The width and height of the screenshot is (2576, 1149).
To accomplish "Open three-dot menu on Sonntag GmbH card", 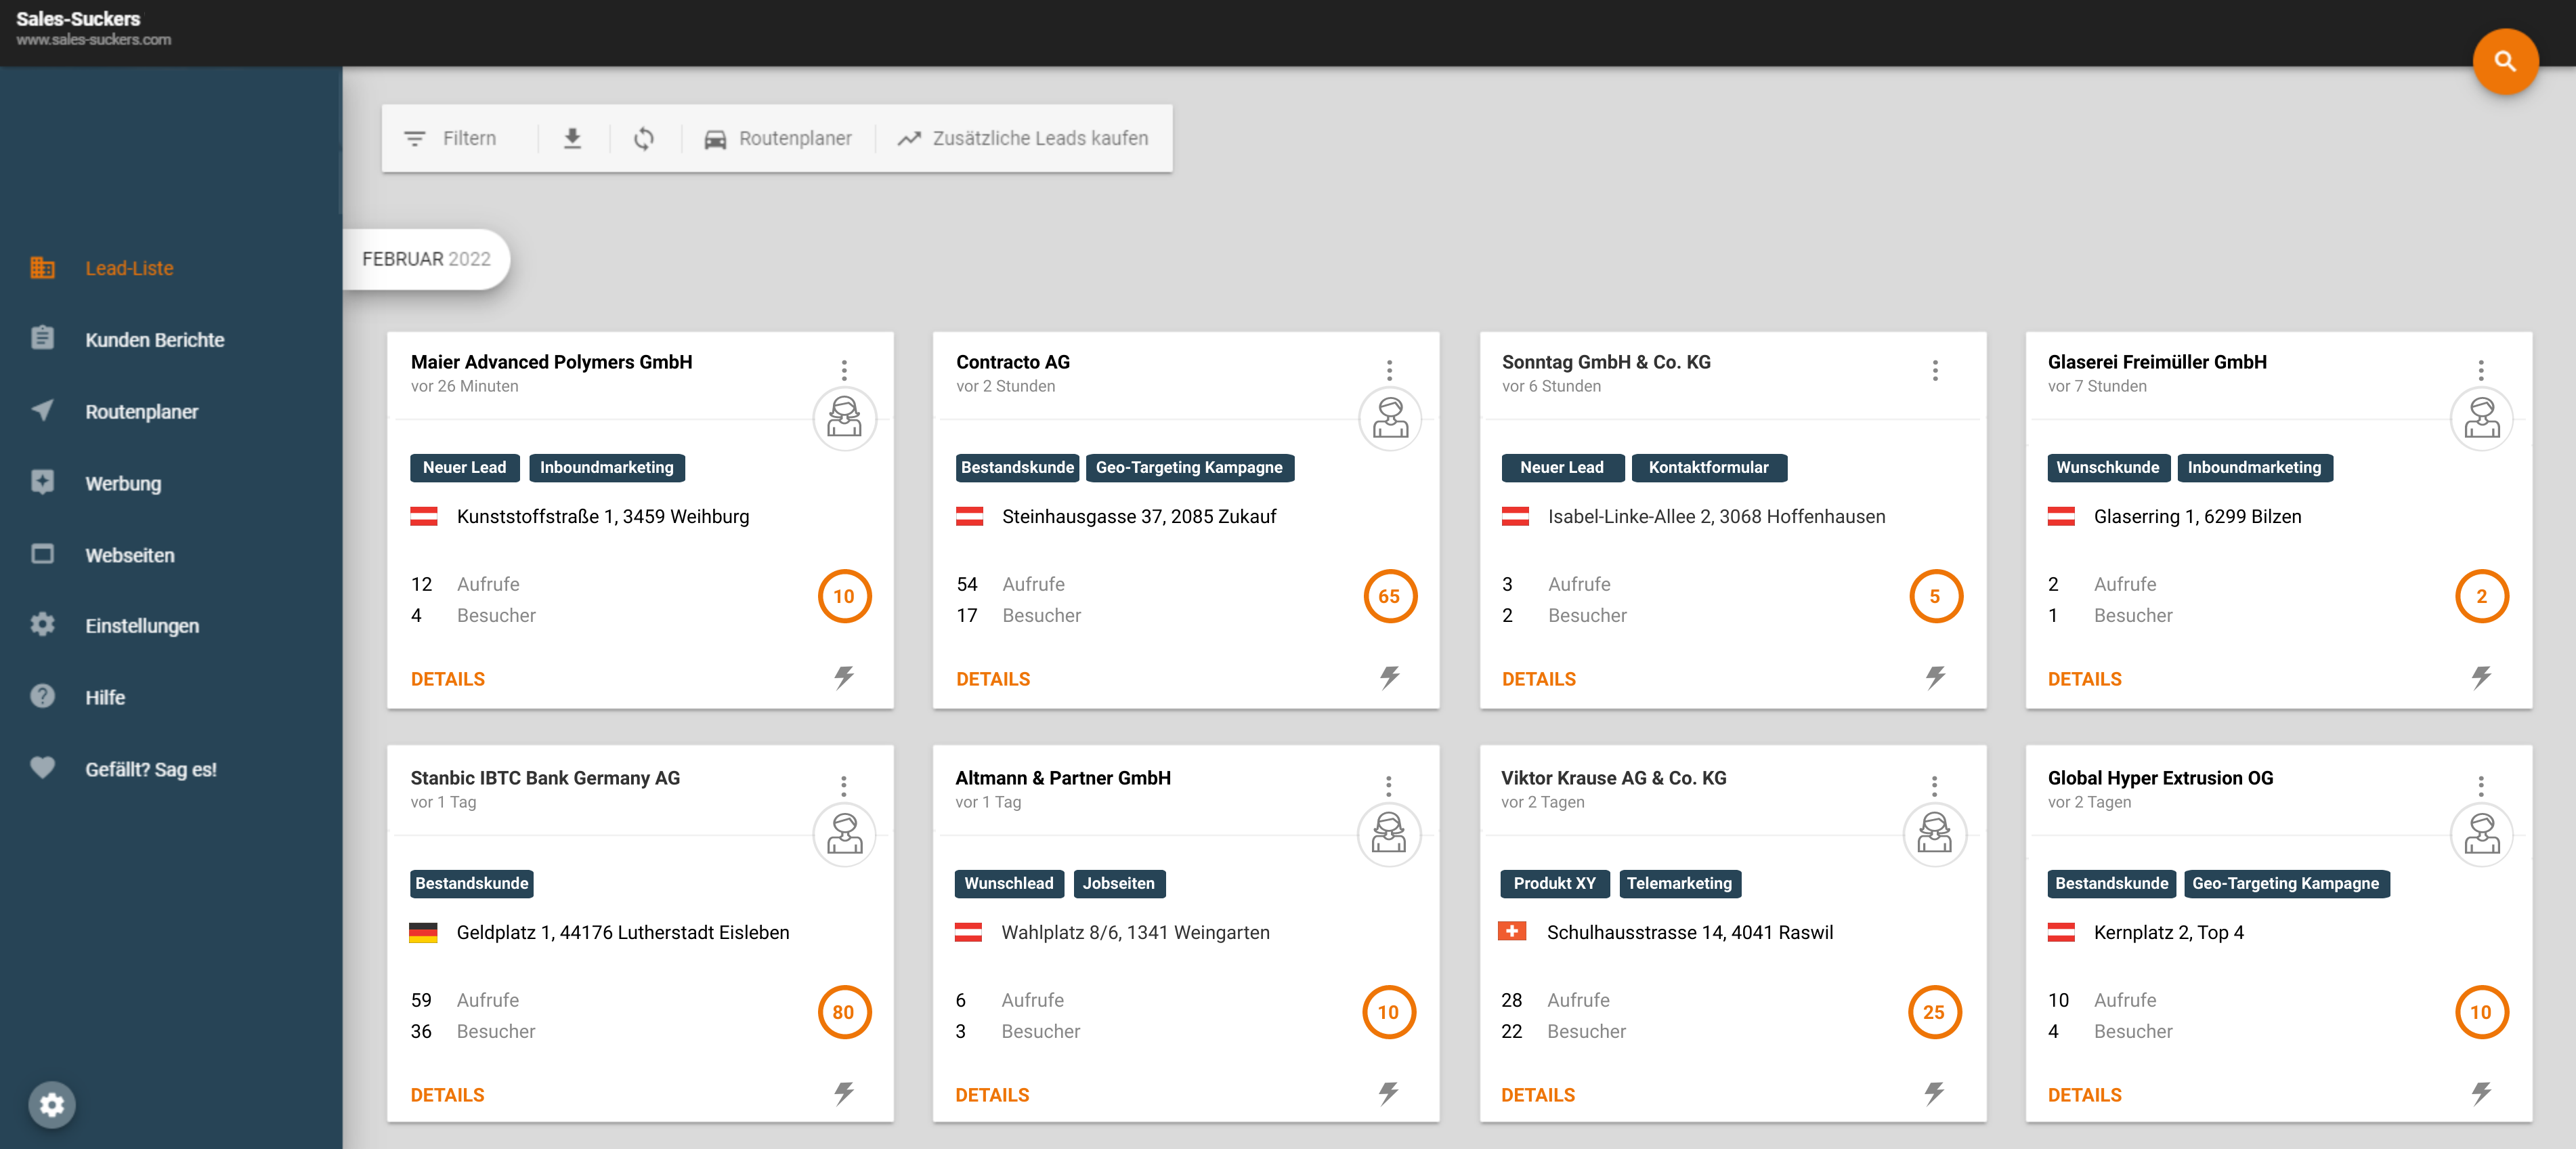I will click(x=1935, y=370).
